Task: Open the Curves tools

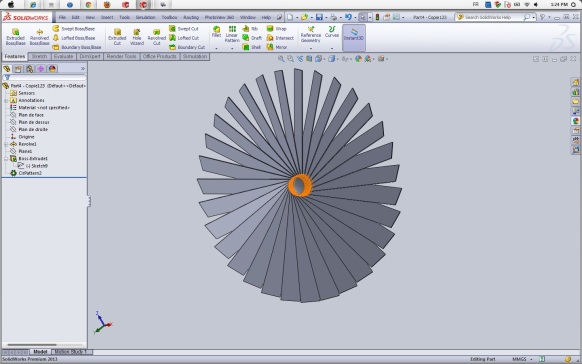Action: [x=332, y=32]
